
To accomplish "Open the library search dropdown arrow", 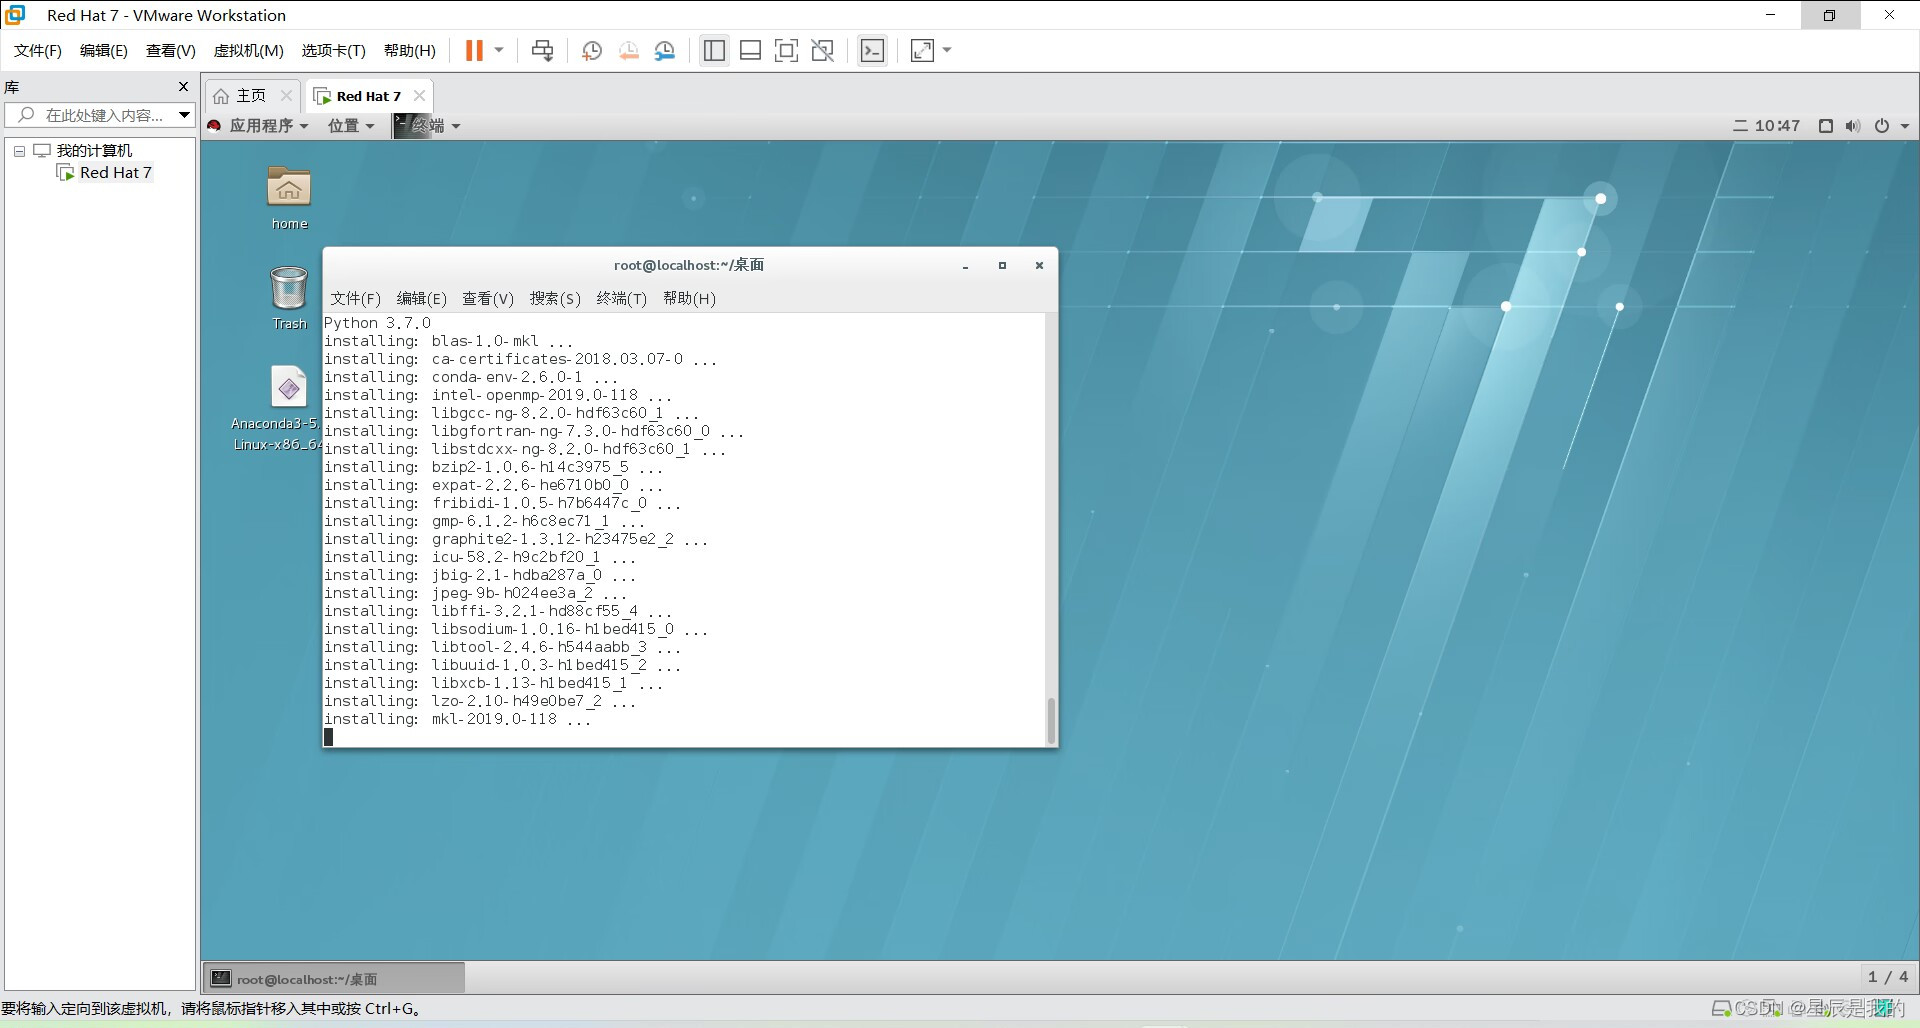I will [x=184, y=115].
